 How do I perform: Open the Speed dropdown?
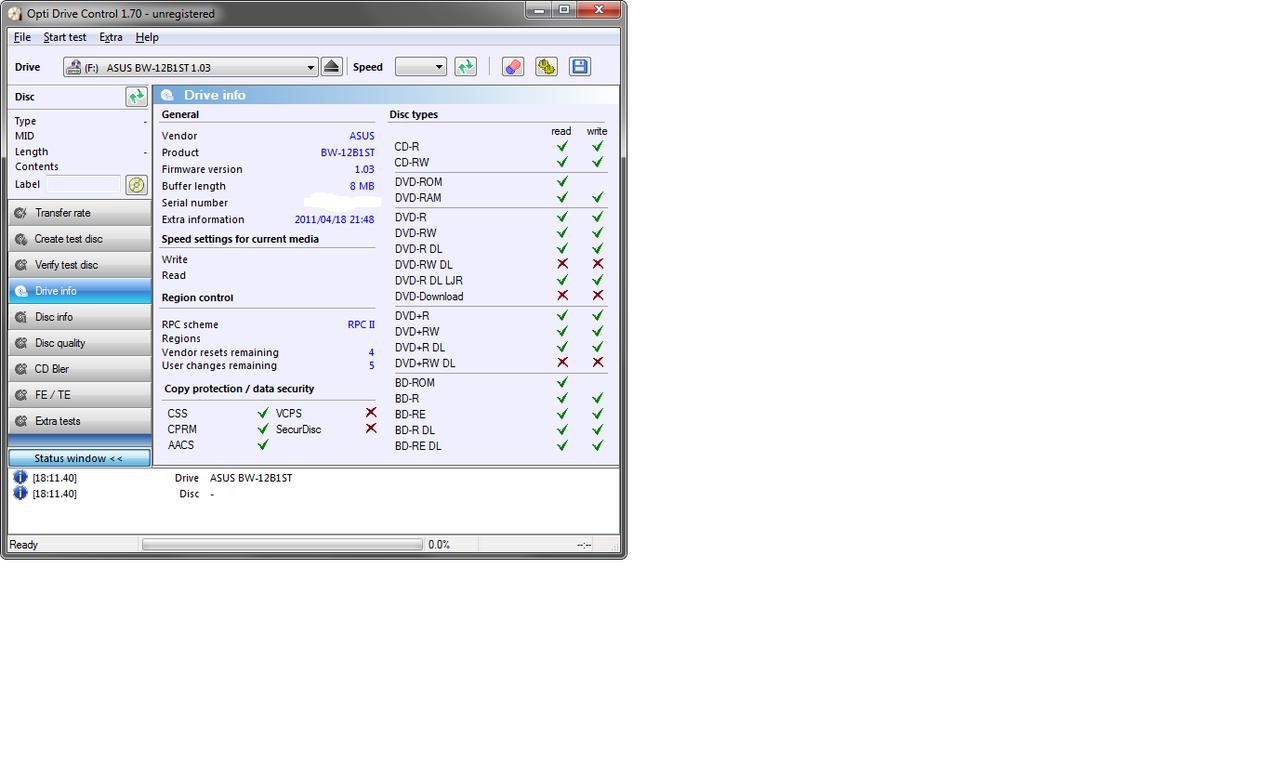420,67
